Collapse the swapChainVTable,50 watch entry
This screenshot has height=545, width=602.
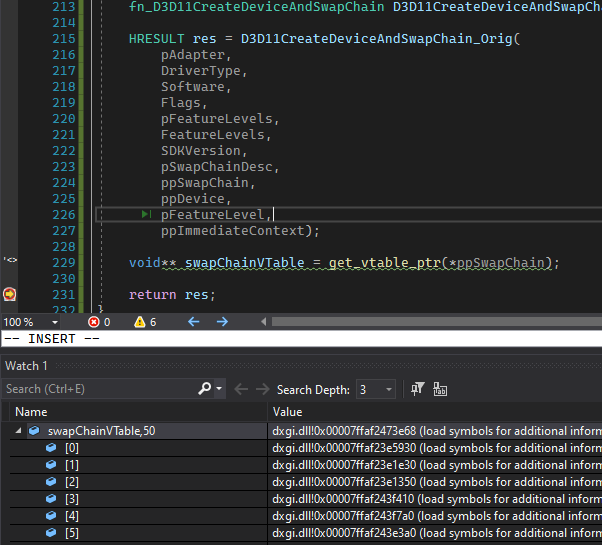(19, 431)
